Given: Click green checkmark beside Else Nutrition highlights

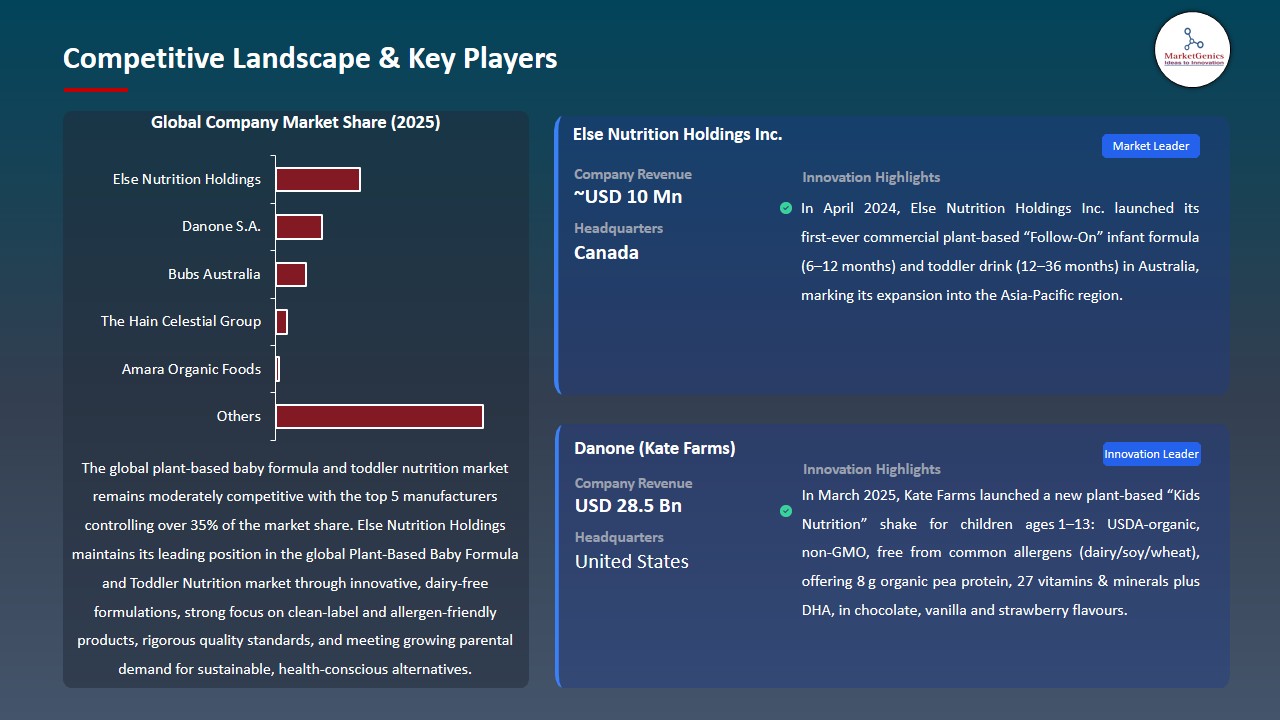Looking at the screenshot, I should [786, 208].
